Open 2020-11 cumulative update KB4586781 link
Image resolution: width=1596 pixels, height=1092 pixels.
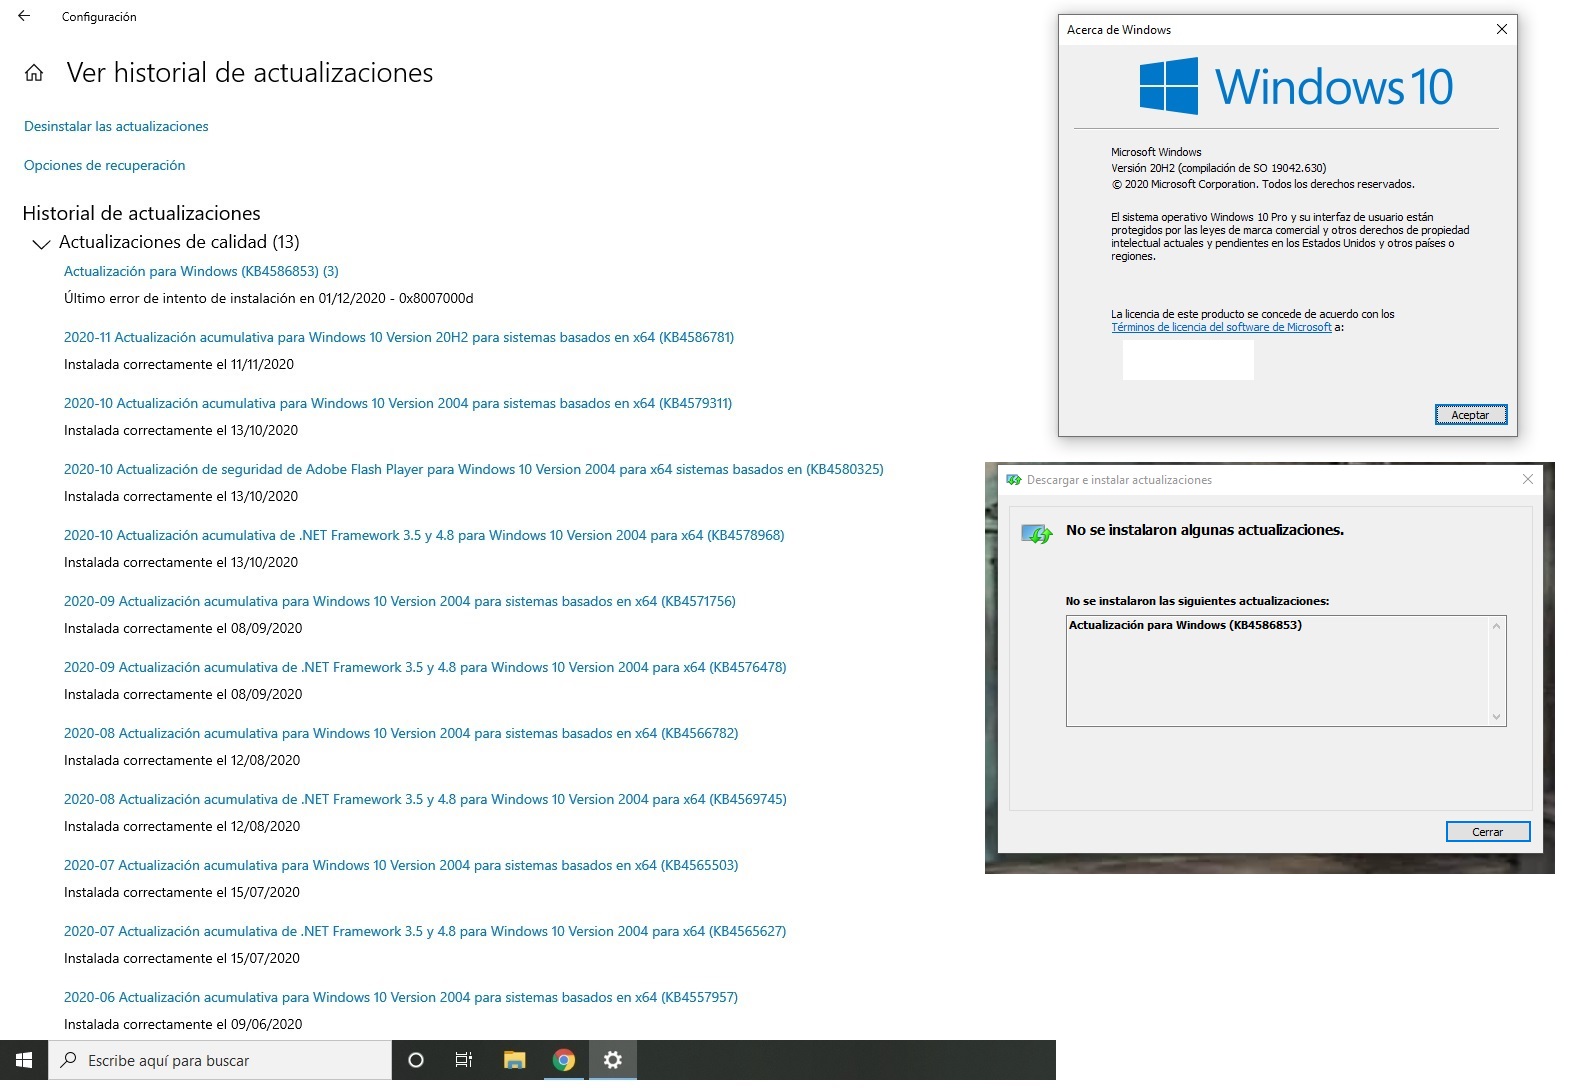point(399,337)
